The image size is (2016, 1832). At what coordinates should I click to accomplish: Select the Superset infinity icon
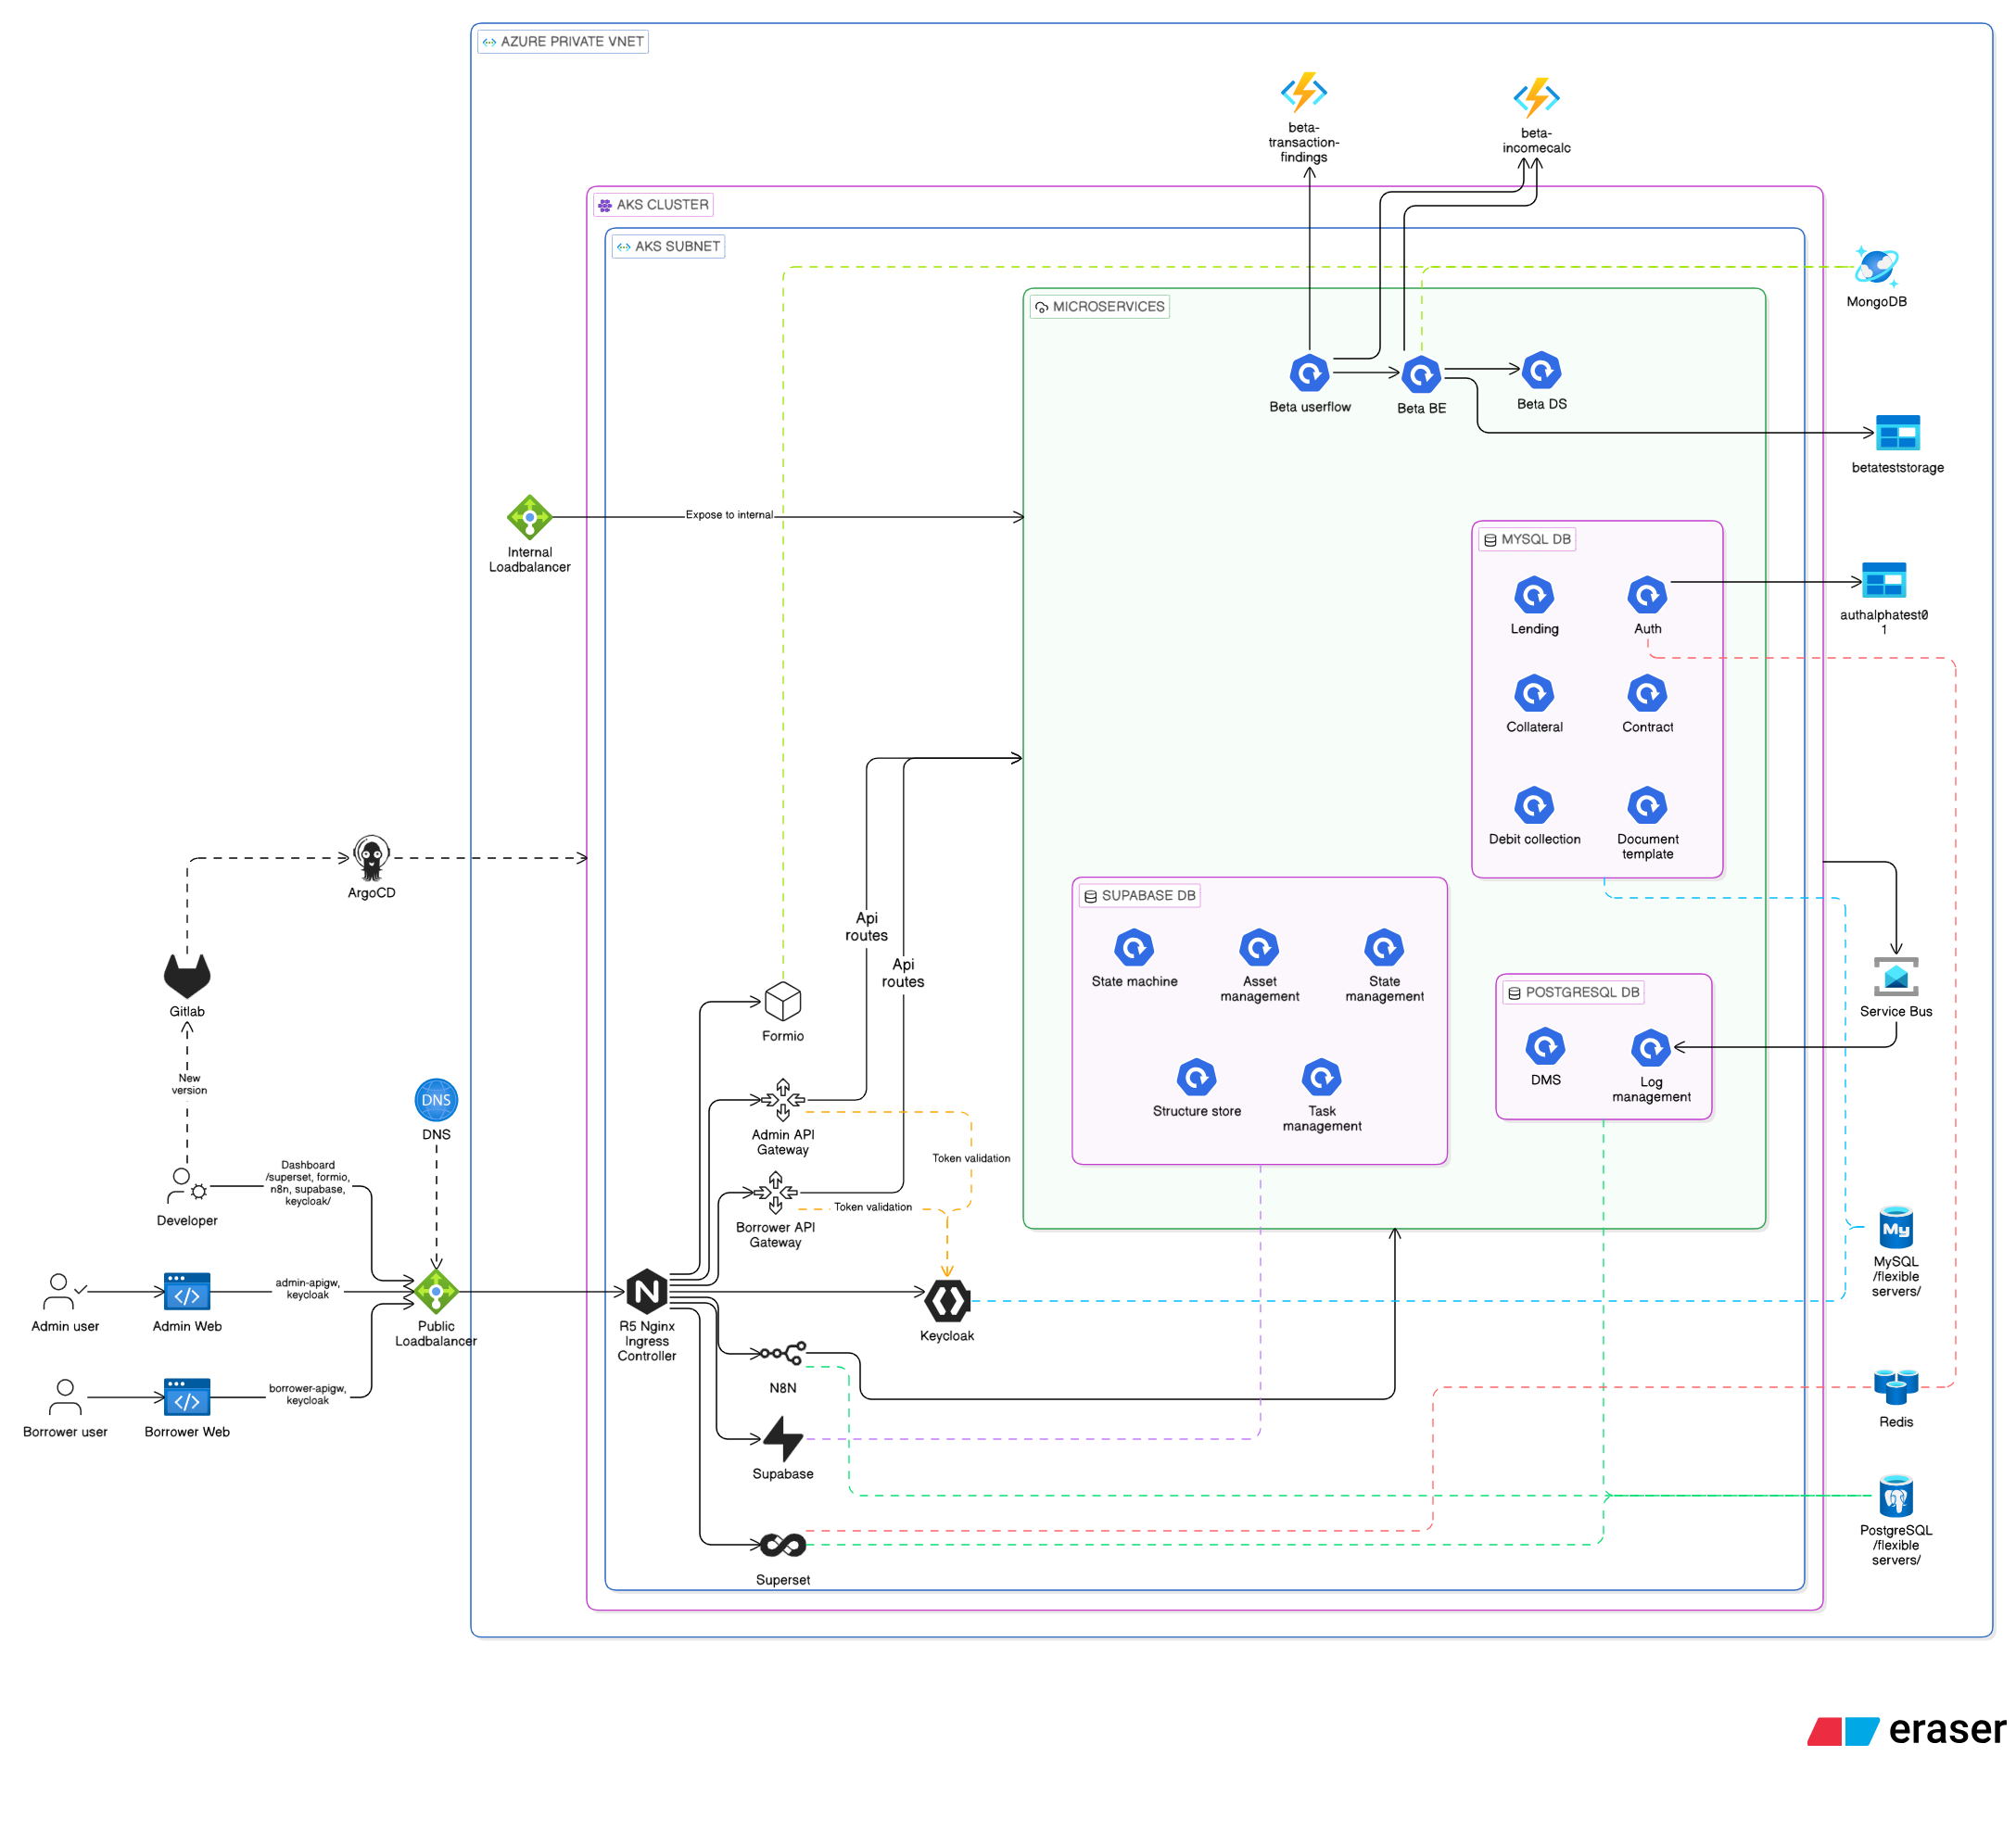(782, 1545)
